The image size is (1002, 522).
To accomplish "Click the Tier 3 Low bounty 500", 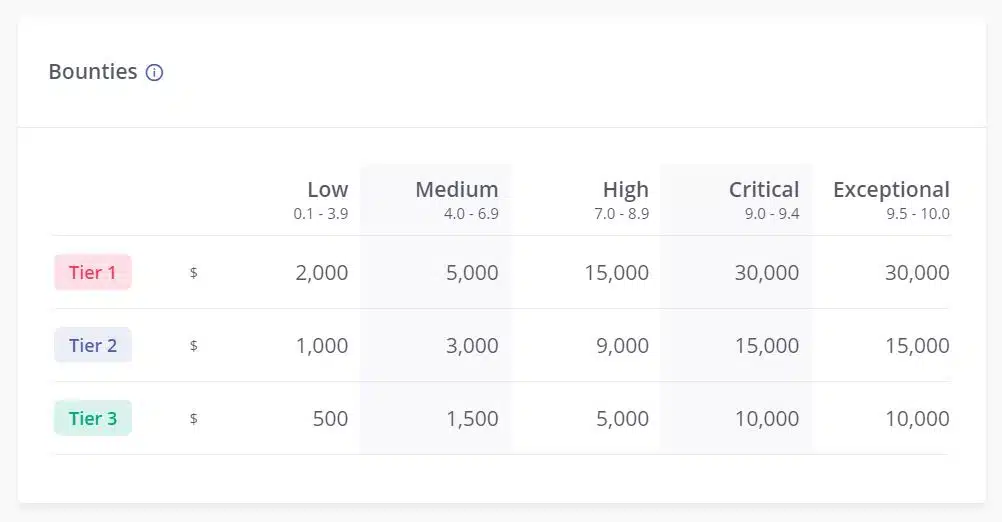I will pyautogui.click(x=330, y=418).
